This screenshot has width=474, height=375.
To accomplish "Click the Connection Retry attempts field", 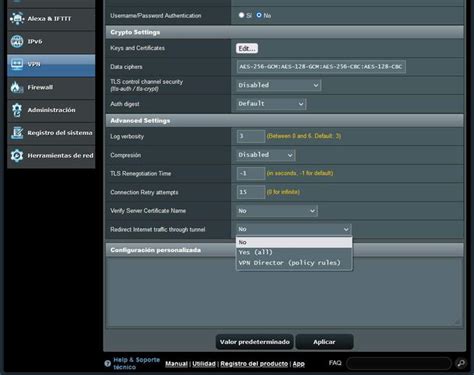I will point(251,192).
